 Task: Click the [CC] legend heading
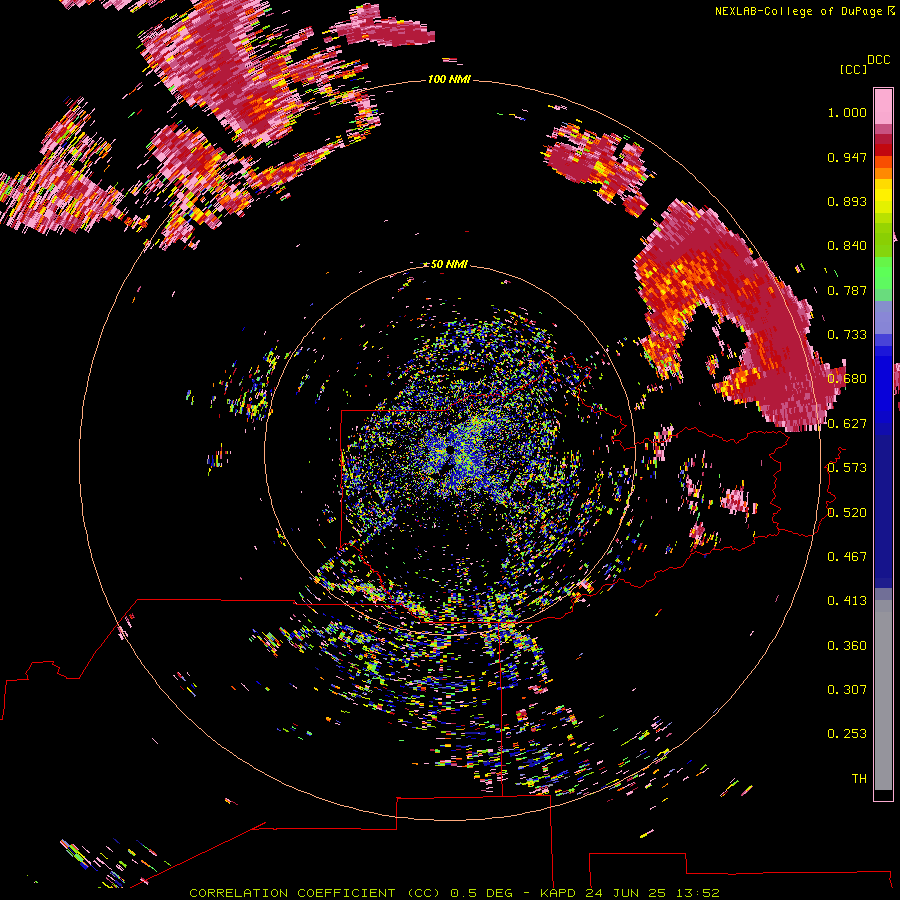(x=853, y=69)
